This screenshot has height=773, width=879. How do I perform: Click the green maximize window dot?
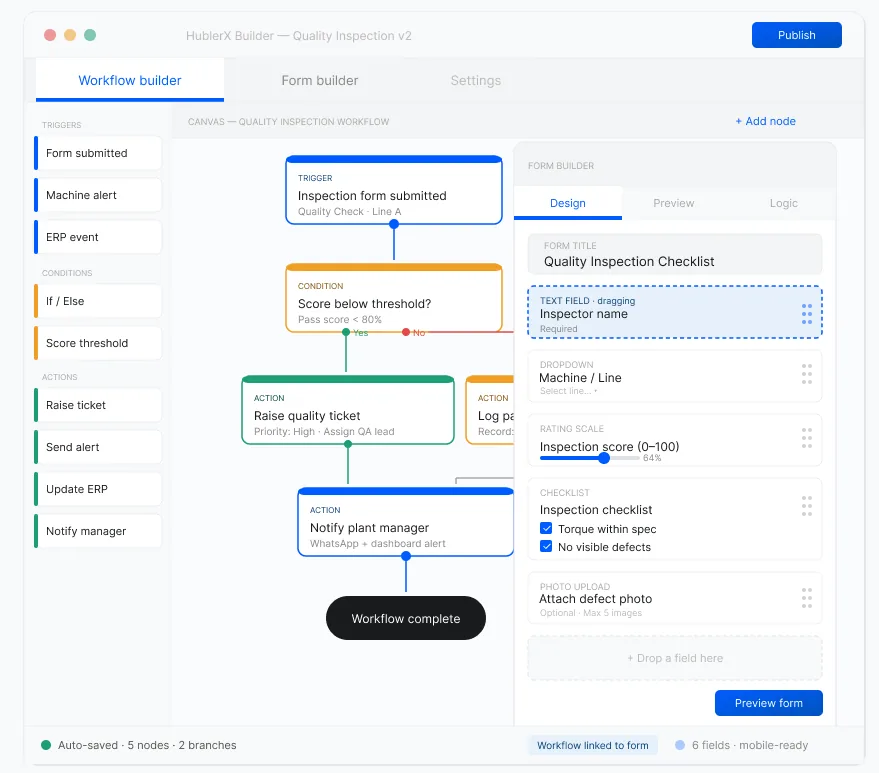[x=90, y=35]
